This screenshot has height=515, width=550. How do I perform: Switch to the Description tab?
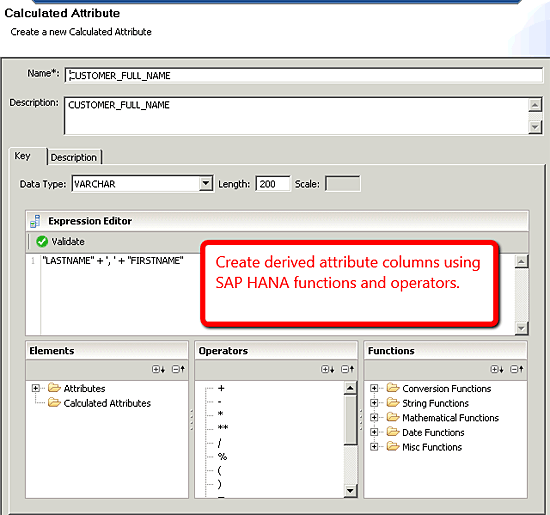point(74,157)
